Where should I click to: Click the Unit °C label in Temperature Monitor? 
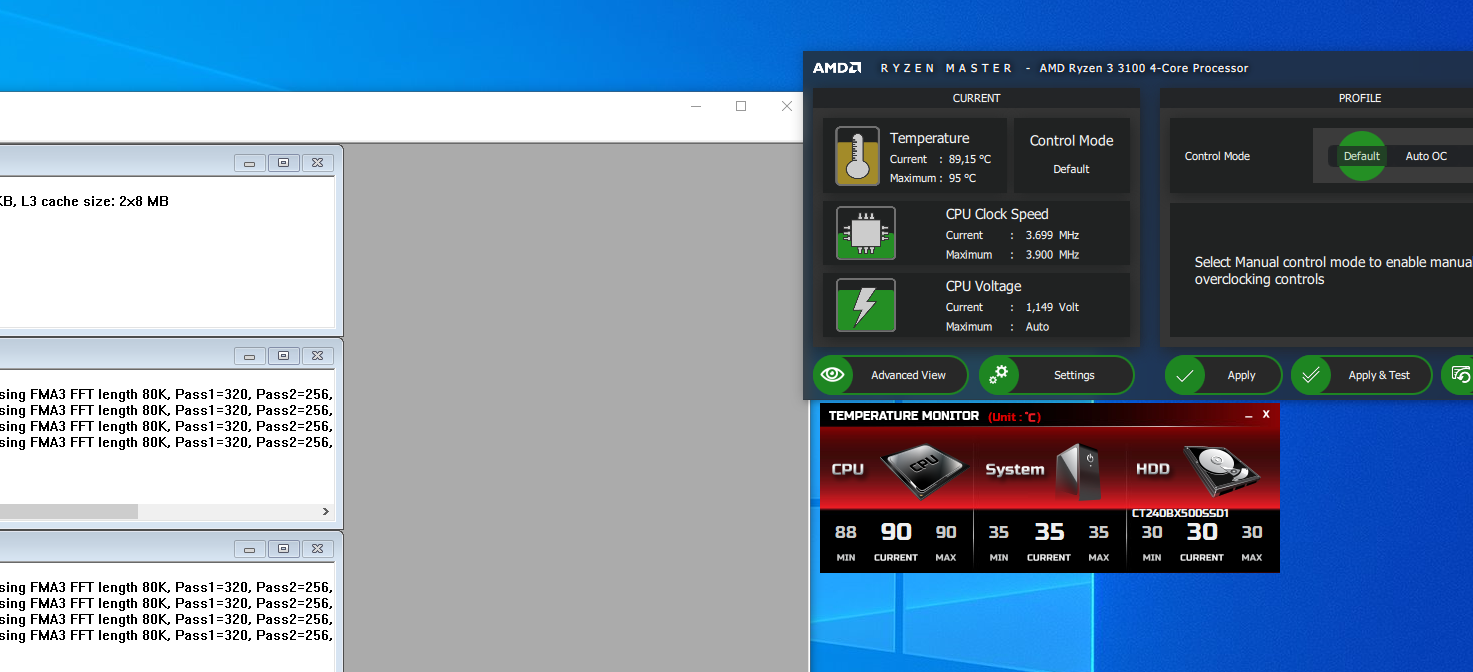pos(1014,416)
